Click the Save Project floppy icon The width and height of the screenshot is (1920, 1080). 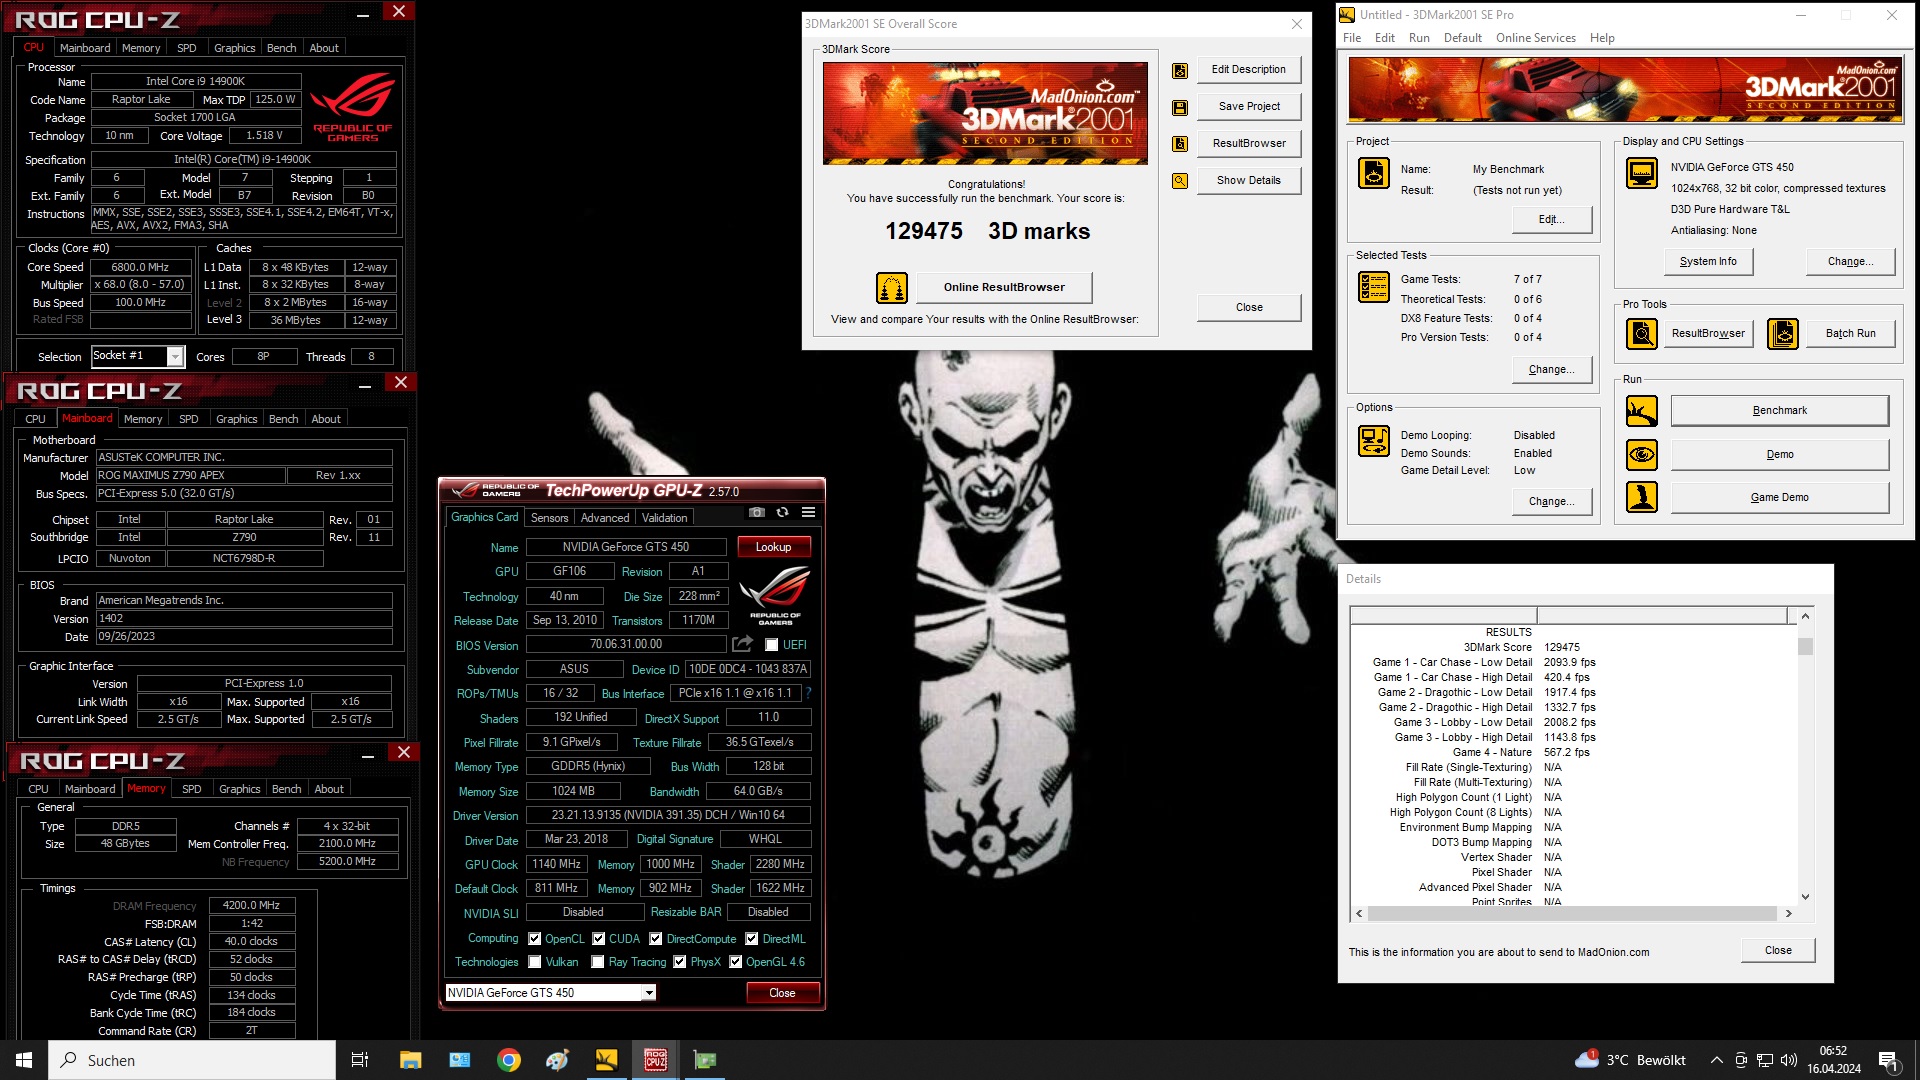[x=1180, y=107]
